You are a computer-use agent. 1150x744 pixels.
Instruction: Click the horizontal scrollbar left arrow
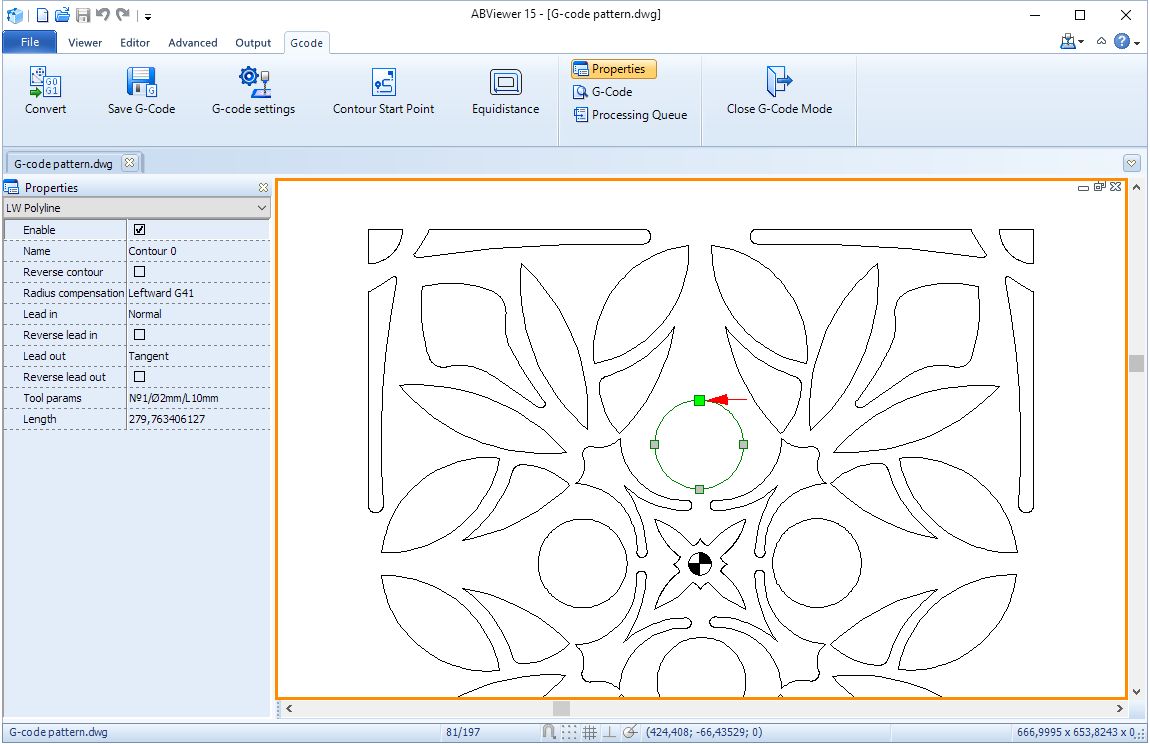point(290,708)
